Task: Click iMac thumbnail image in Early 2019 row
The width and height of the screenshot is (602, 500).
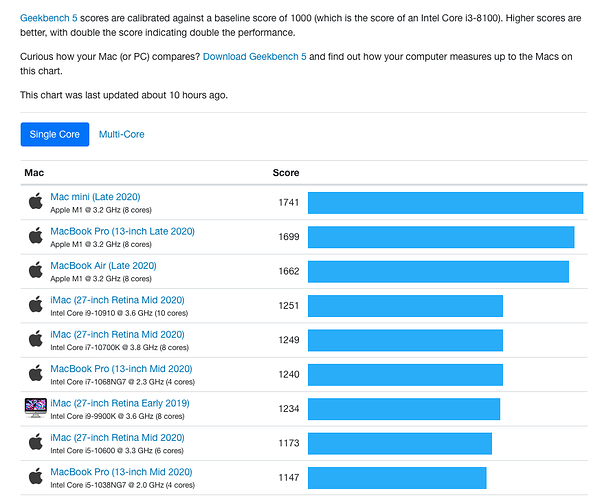Action: [x=36, y=408]
